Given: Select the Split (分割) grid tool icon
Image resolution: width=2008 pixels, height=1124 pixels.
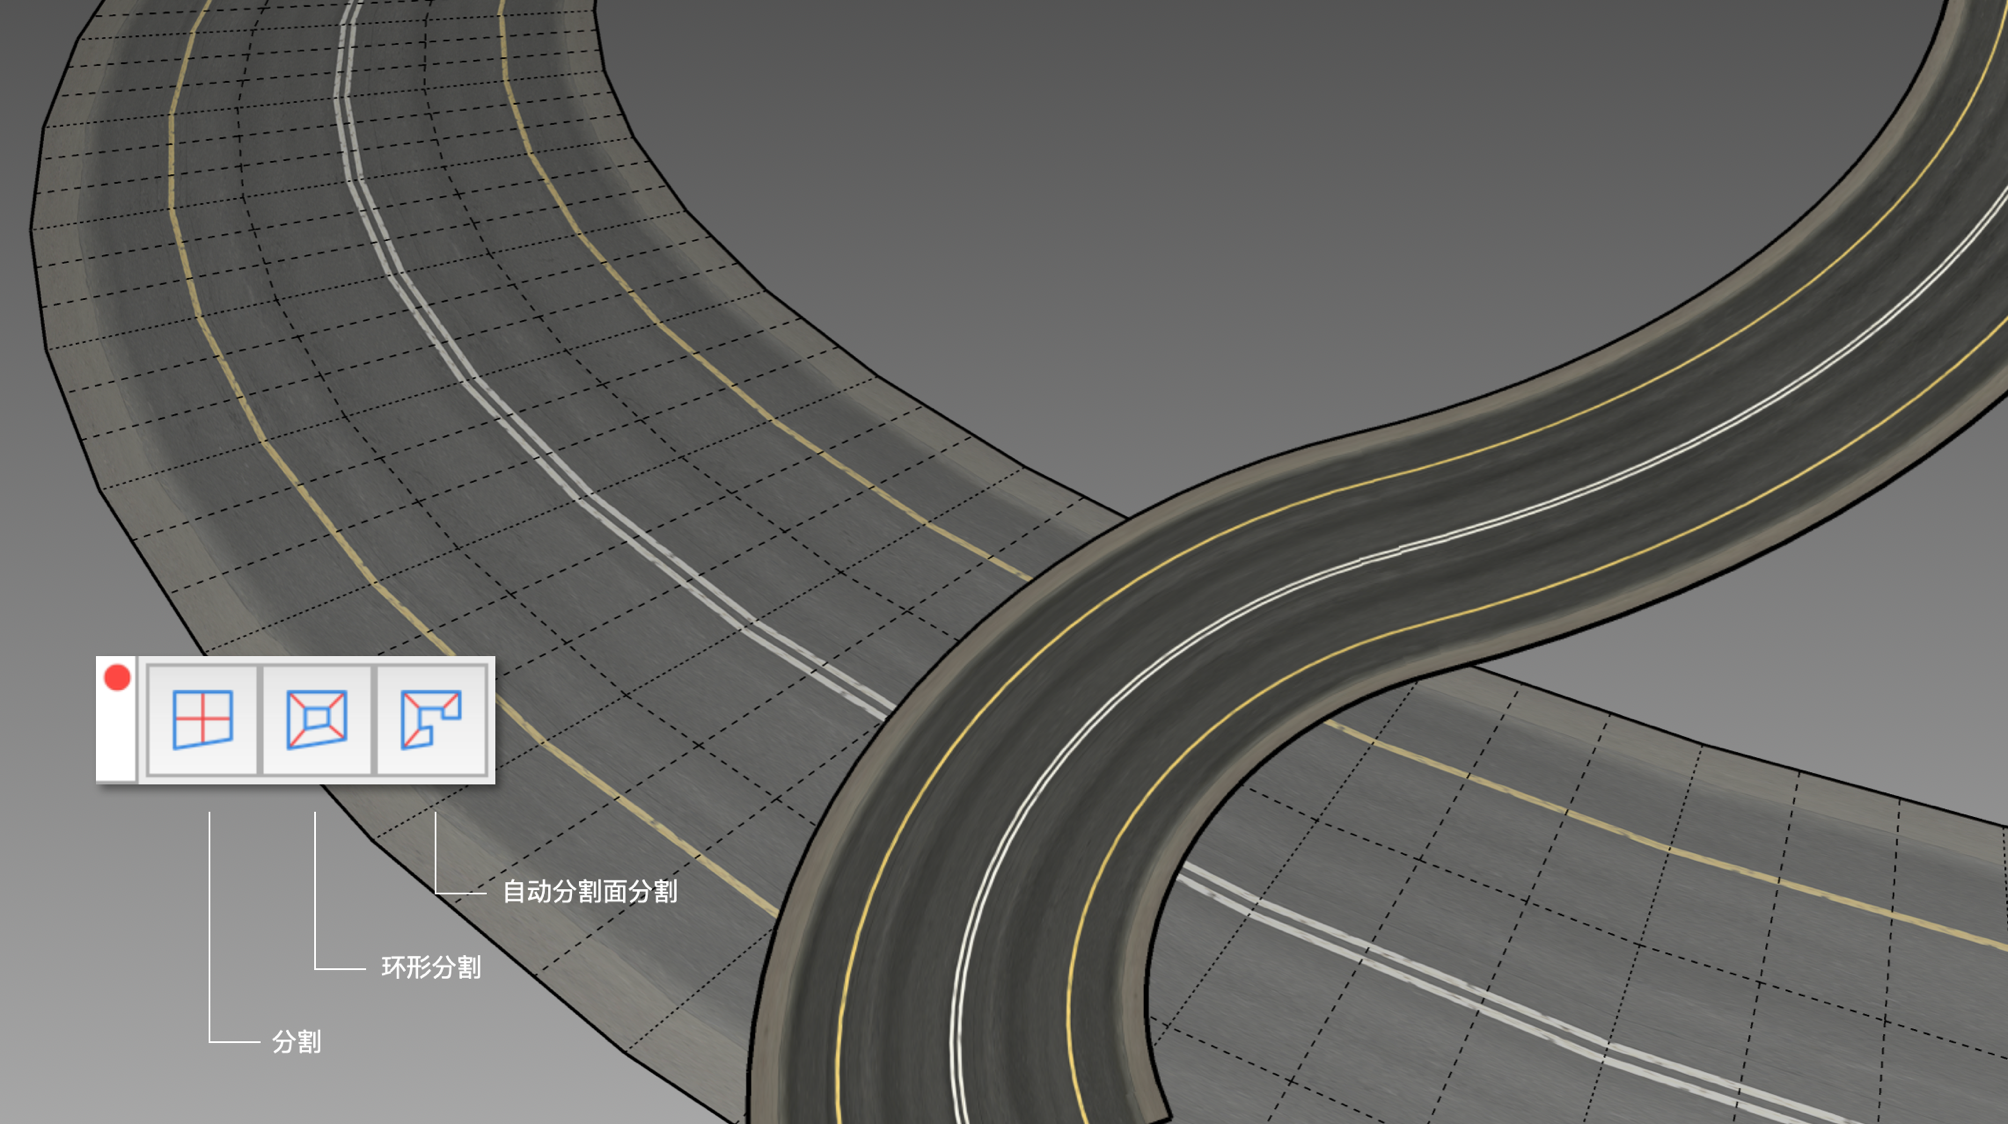Looking at the screenshot, I should click(203, 719).
